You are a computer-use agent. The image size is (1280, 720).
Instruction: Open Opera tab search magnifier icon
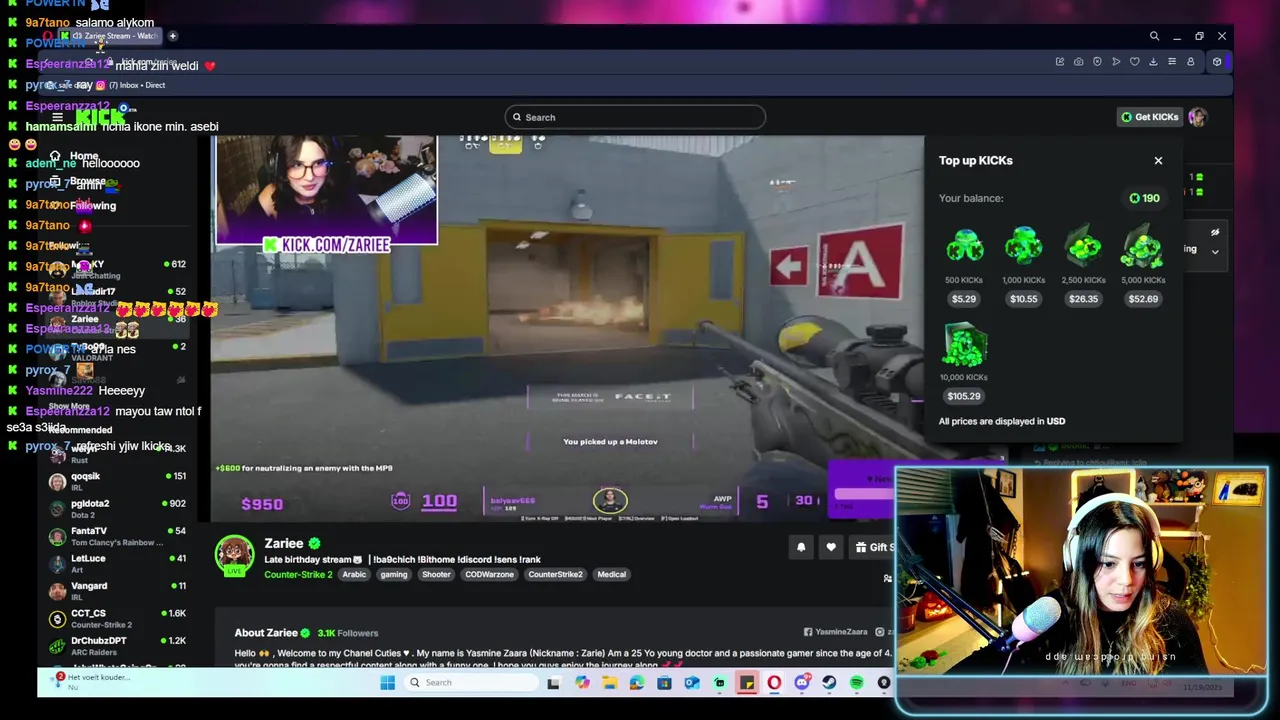coord(1154,36)
